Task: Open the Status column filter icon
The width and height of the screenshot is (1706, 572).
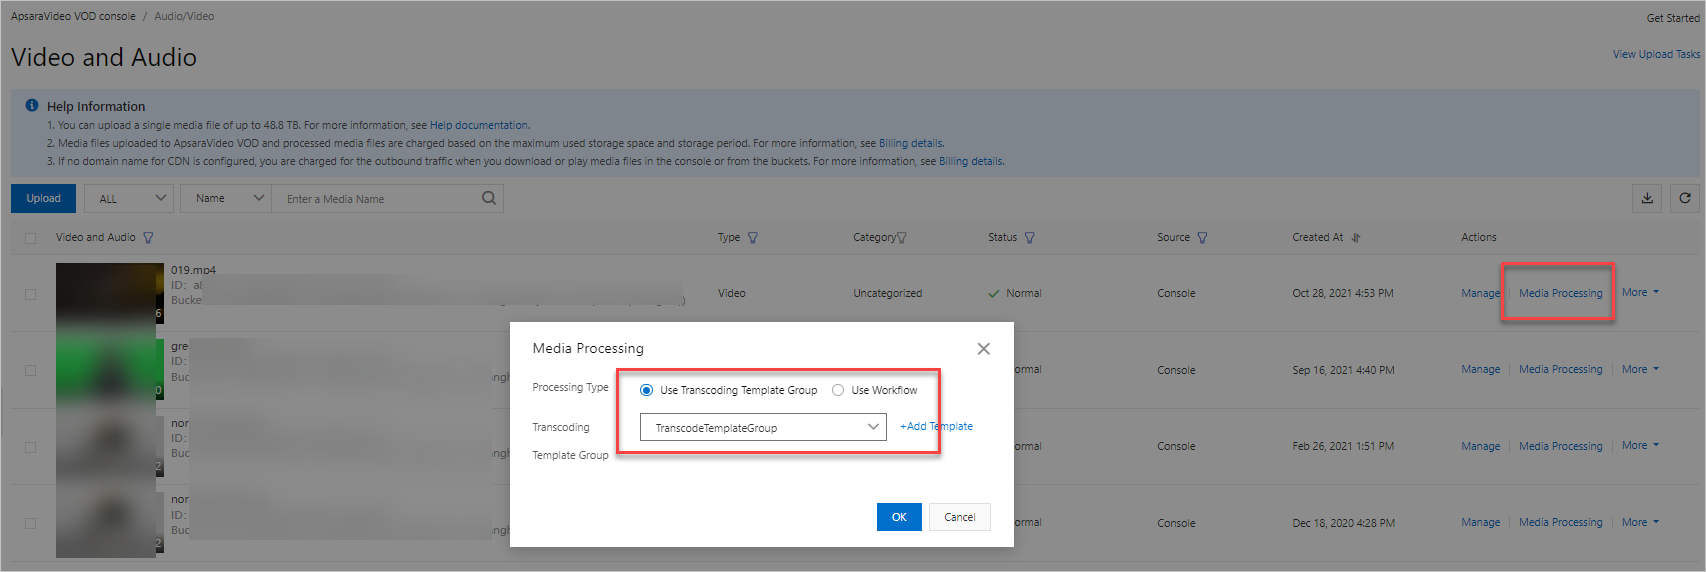Action: pos(1030,238)
